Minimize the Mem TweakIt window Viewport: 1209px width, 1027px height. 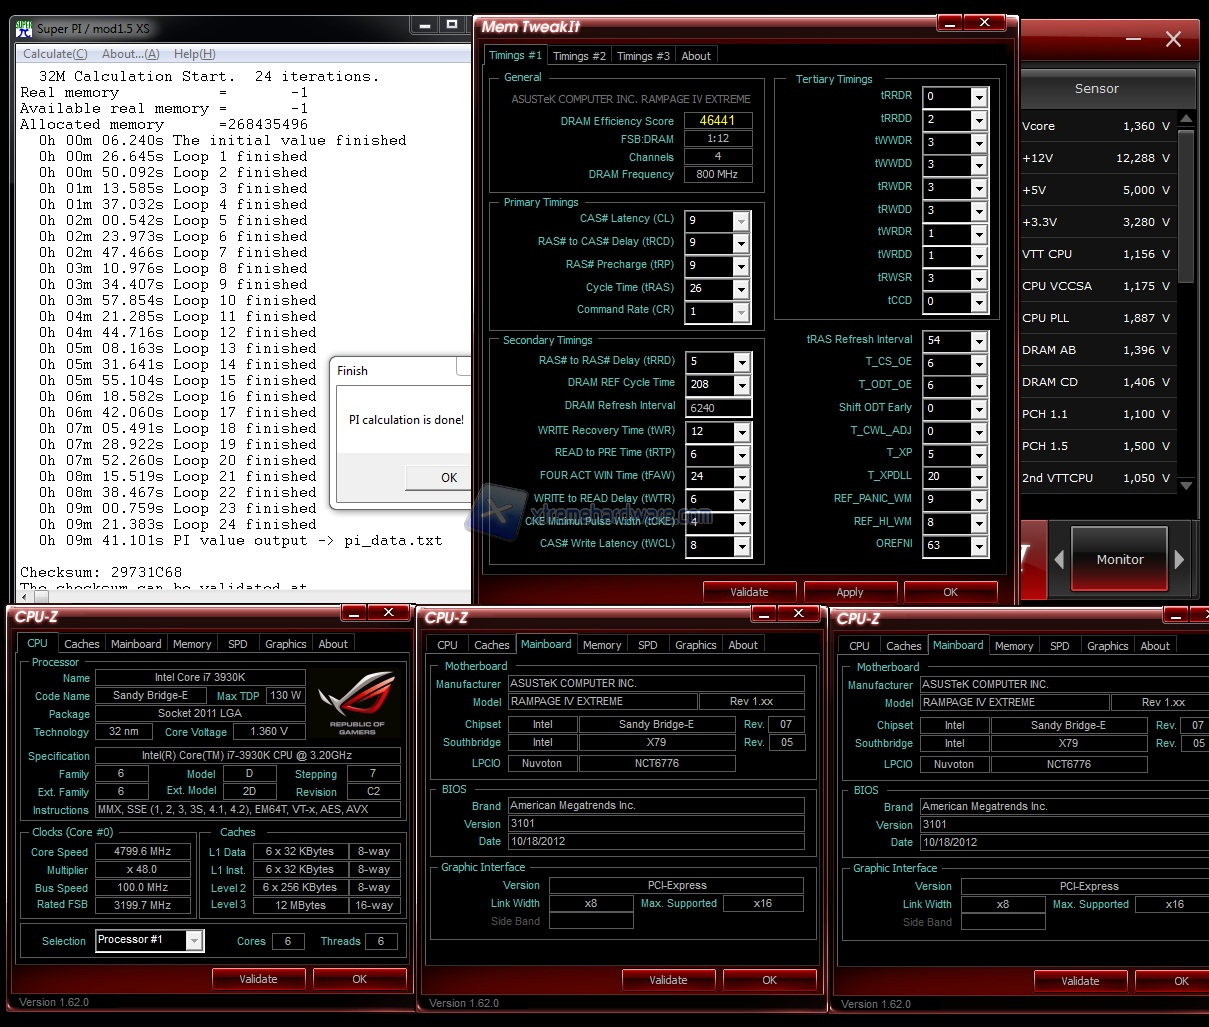click(x=947, y=22)
